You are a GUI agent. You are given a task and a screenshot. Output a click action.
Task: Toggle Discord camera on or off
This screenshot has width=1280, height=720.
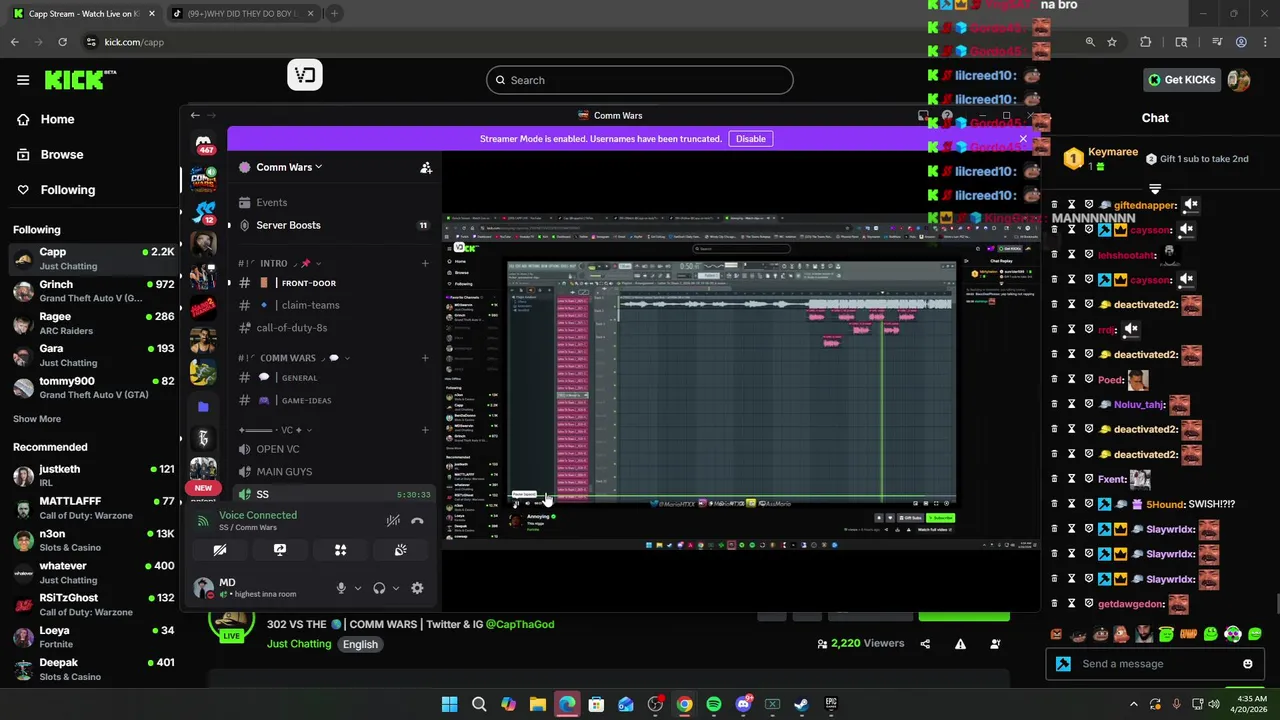220,550
